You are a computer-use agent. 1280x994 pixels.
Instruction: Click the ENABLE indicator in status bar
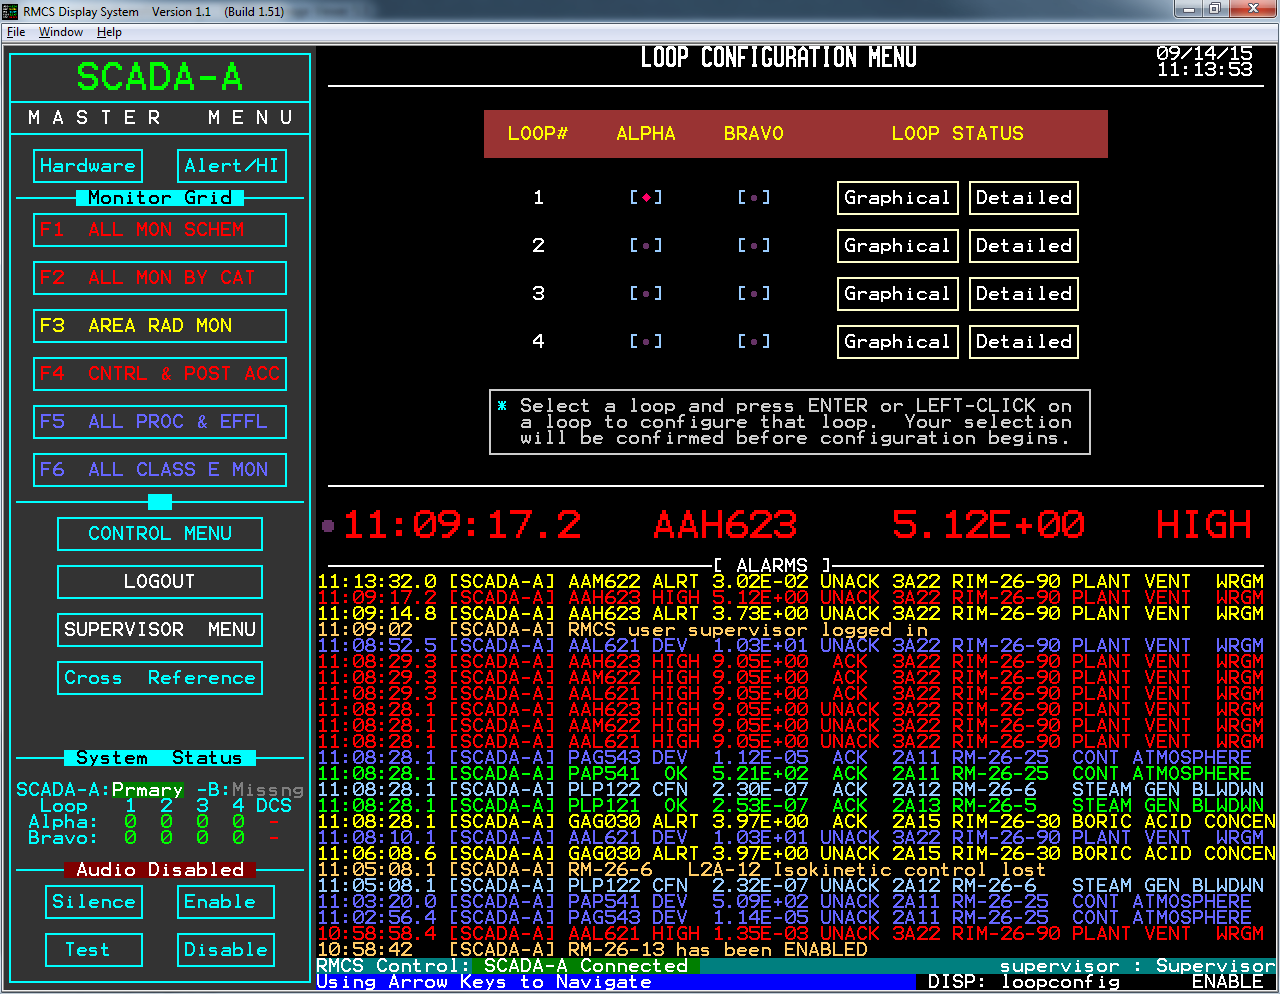point(1228,982)
